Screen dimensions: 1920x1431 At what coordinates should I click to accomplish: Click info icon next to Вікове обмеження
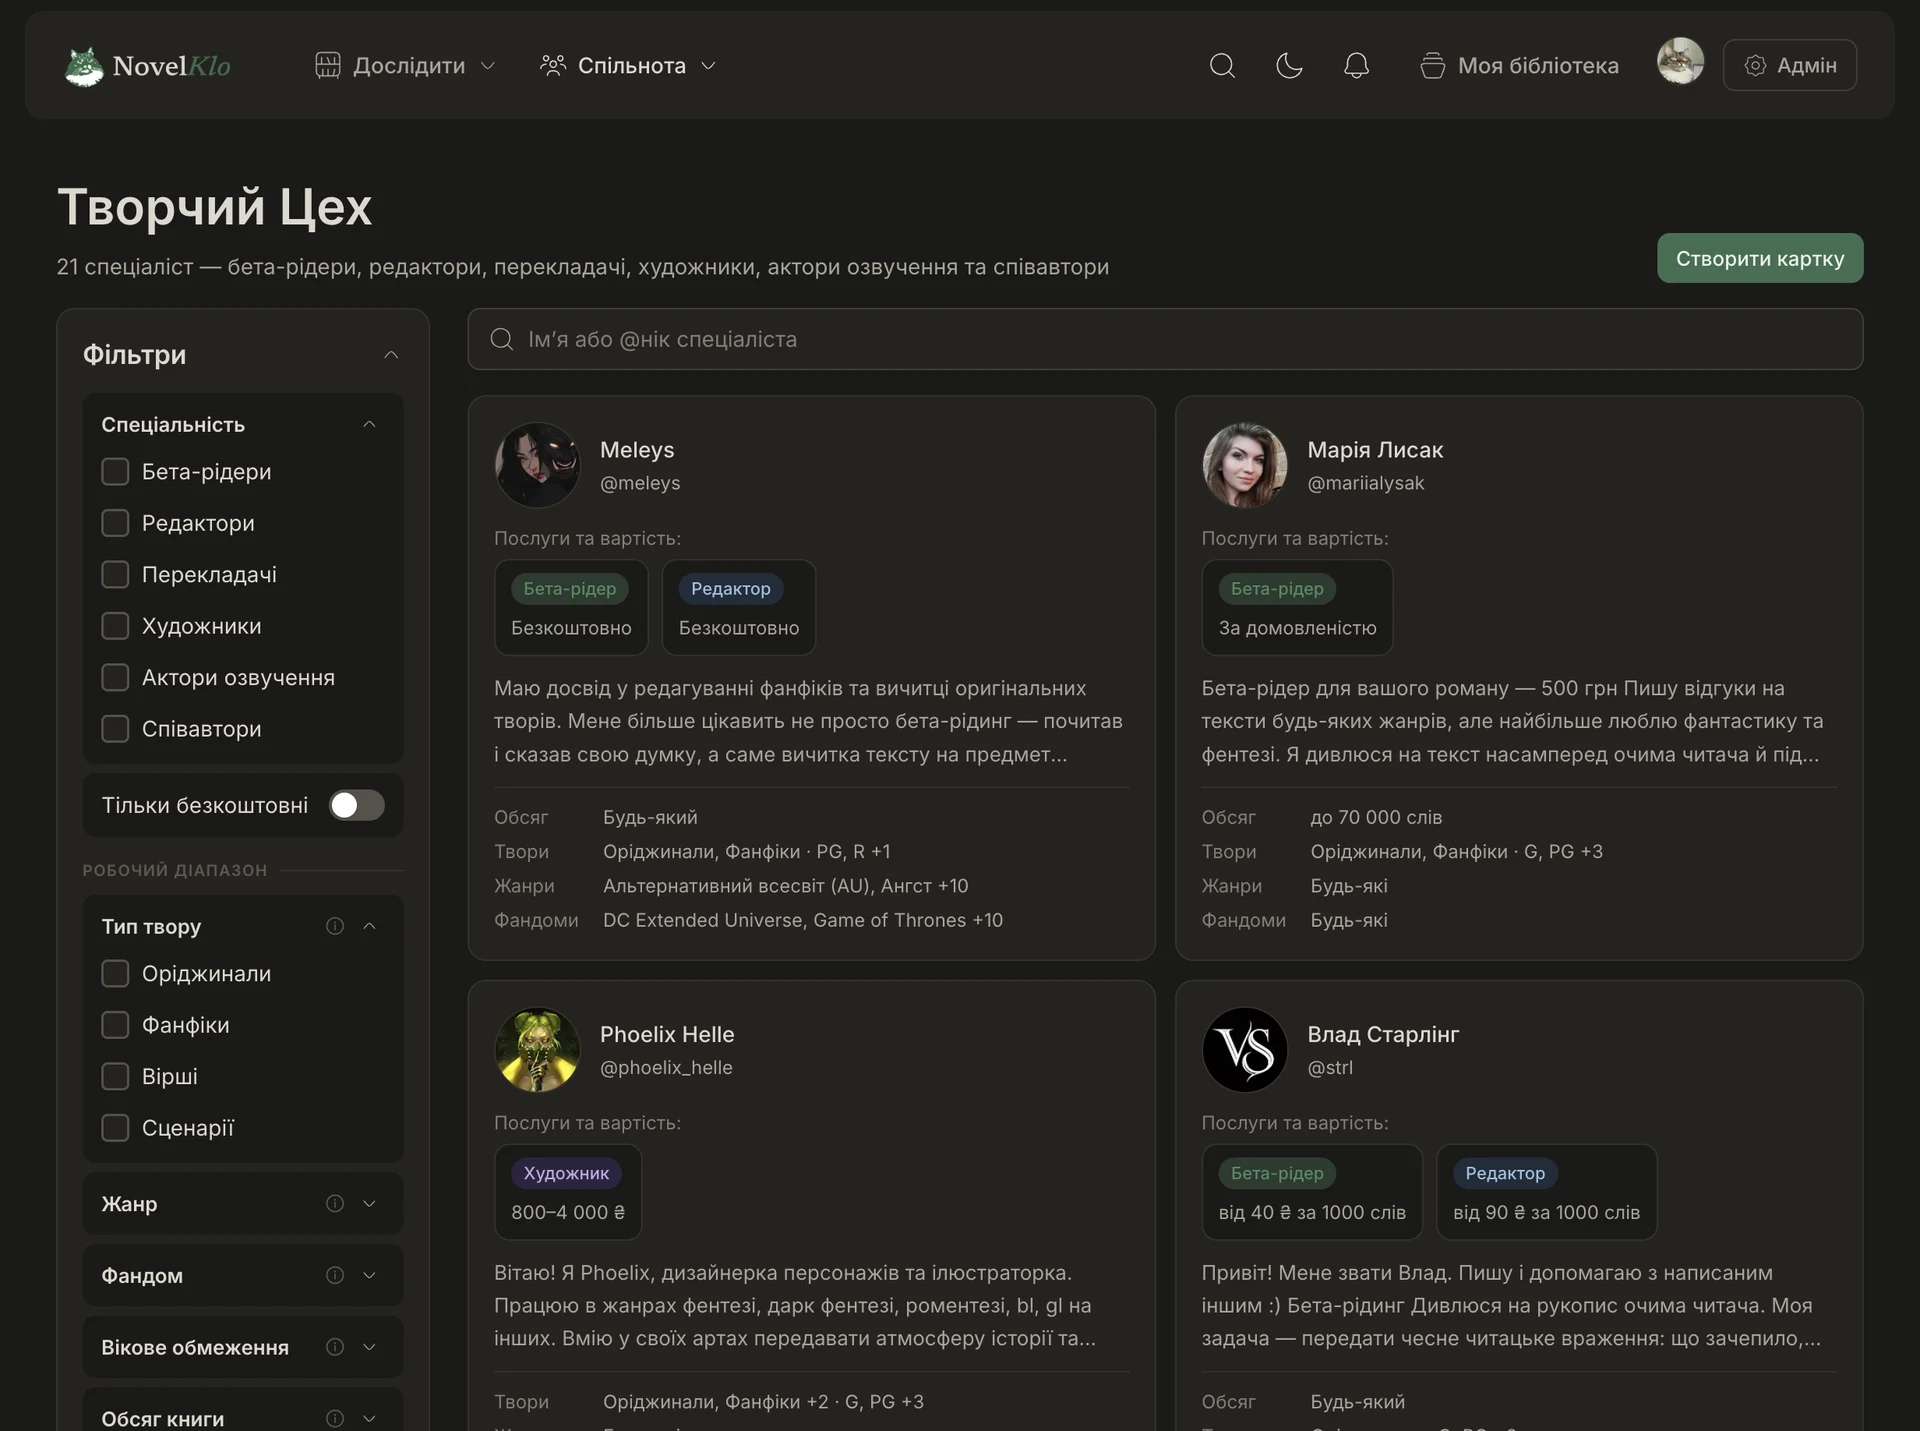[335, 1347]
